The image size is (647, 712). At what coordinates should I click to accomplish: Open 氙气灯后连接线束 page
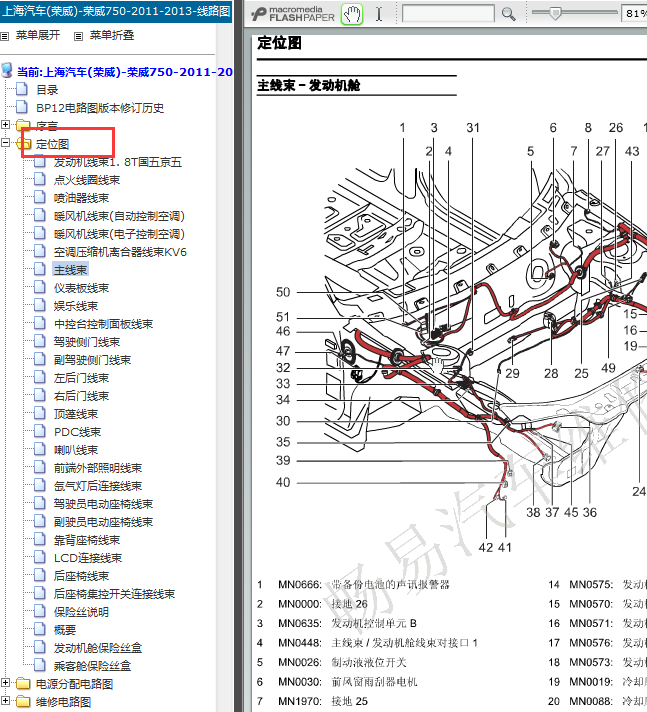tap(98, 486)
